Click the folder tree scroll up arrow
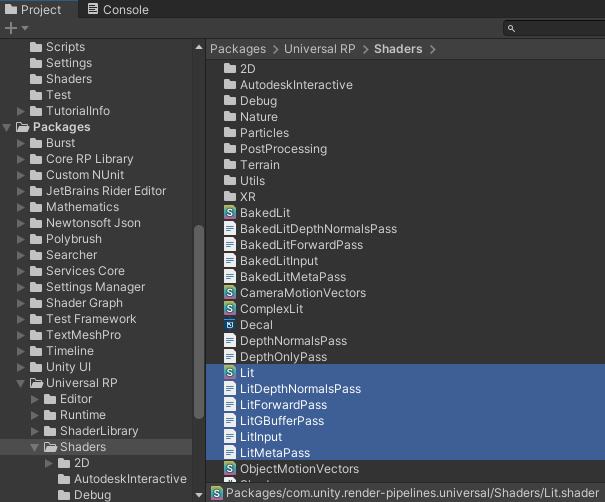Viewport: 605px width, 502px height. pyautogui.click(x=199, y=47)
